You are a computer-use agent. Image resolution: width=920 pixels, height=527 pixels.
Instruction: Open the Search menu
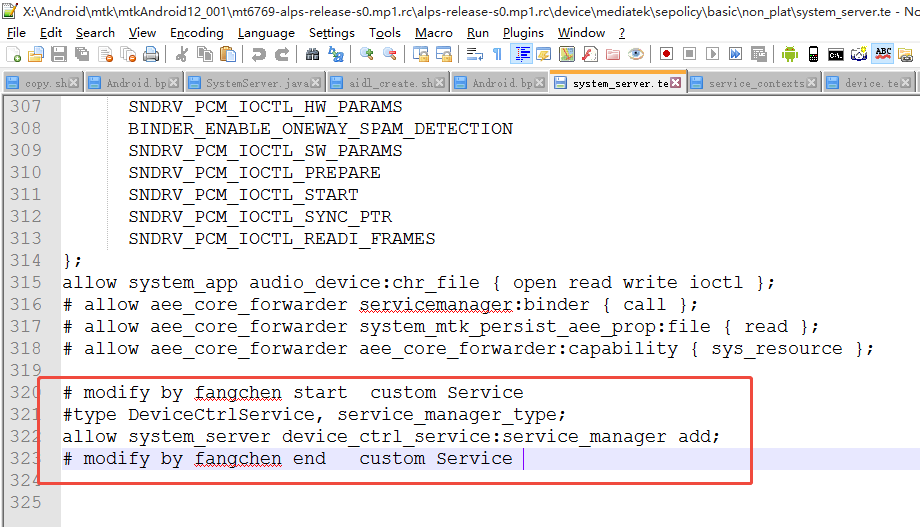[95, 33]
